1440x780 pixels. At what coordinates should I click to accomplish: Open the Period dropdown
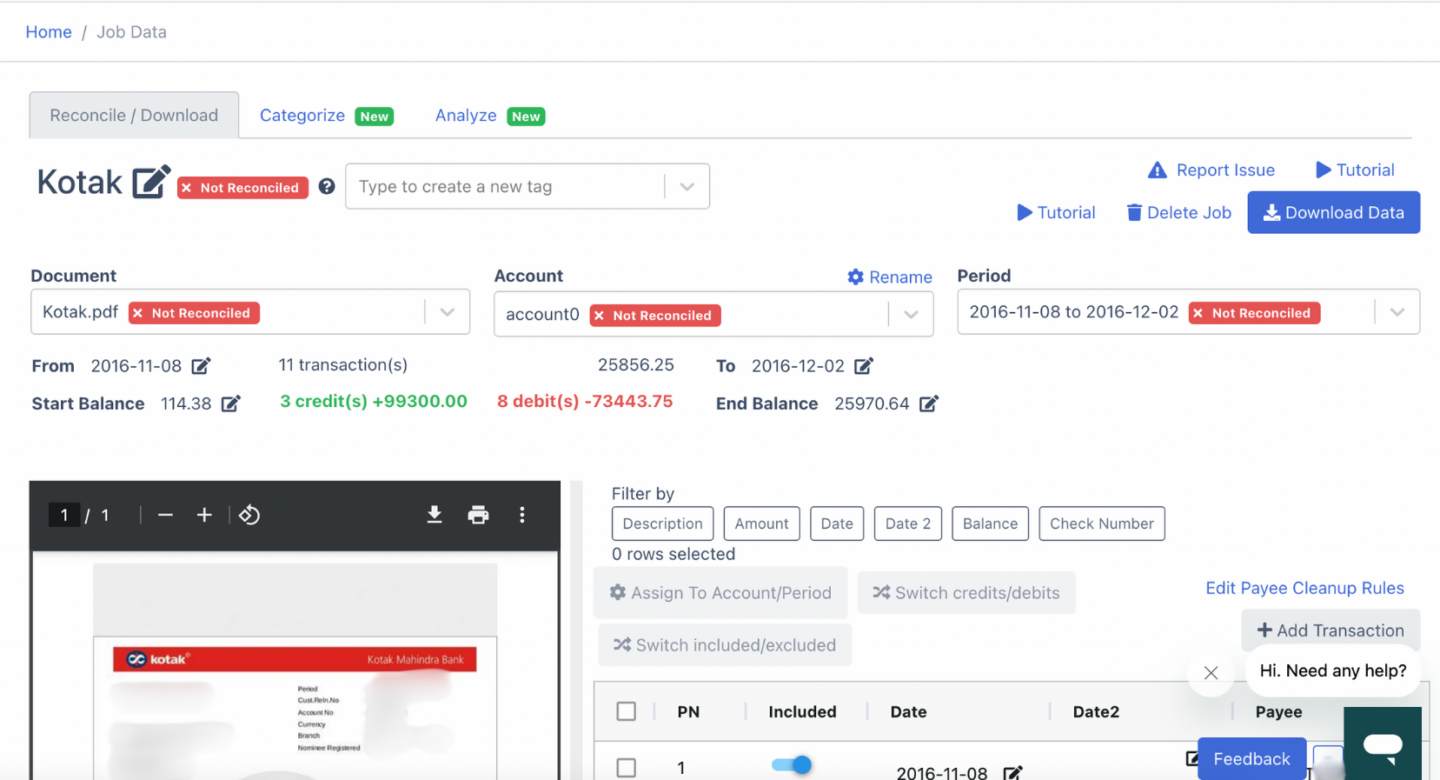[x=1188, y=312]
